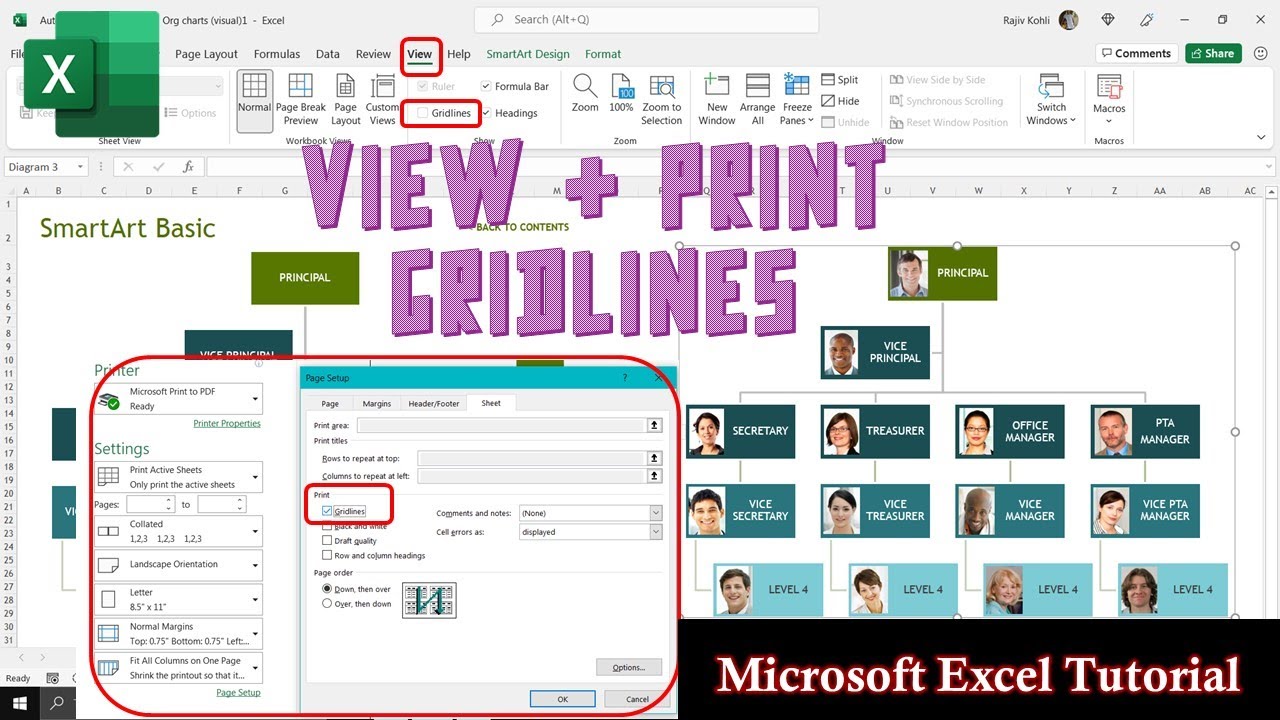
Task: Open Page Setup link under settings
Action: point(238,692)
